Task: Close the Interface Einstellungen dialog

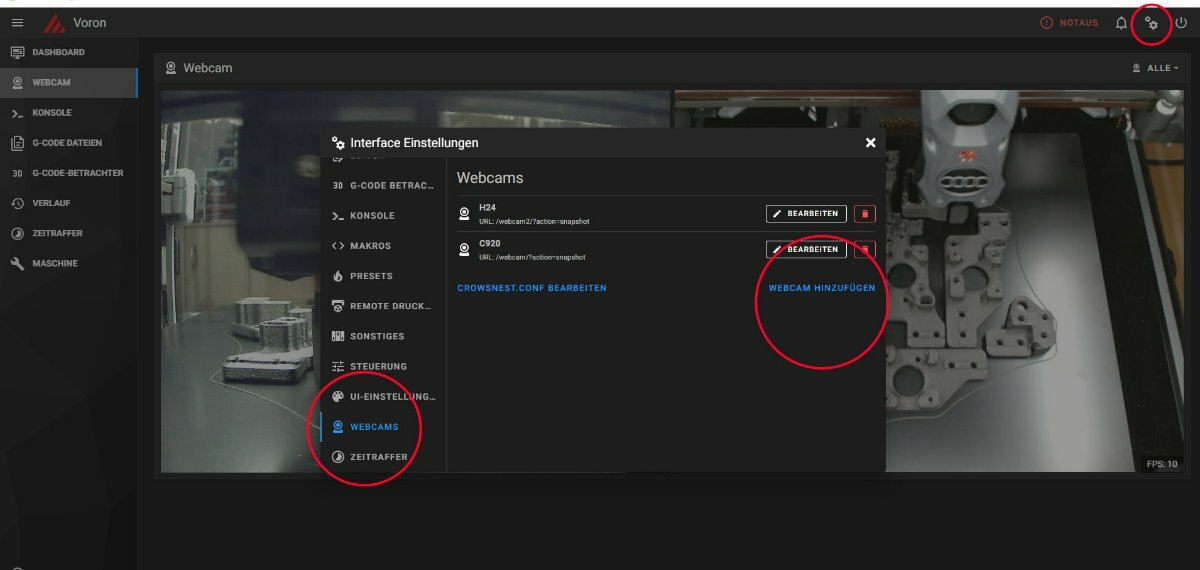Action: coord(870,143)
